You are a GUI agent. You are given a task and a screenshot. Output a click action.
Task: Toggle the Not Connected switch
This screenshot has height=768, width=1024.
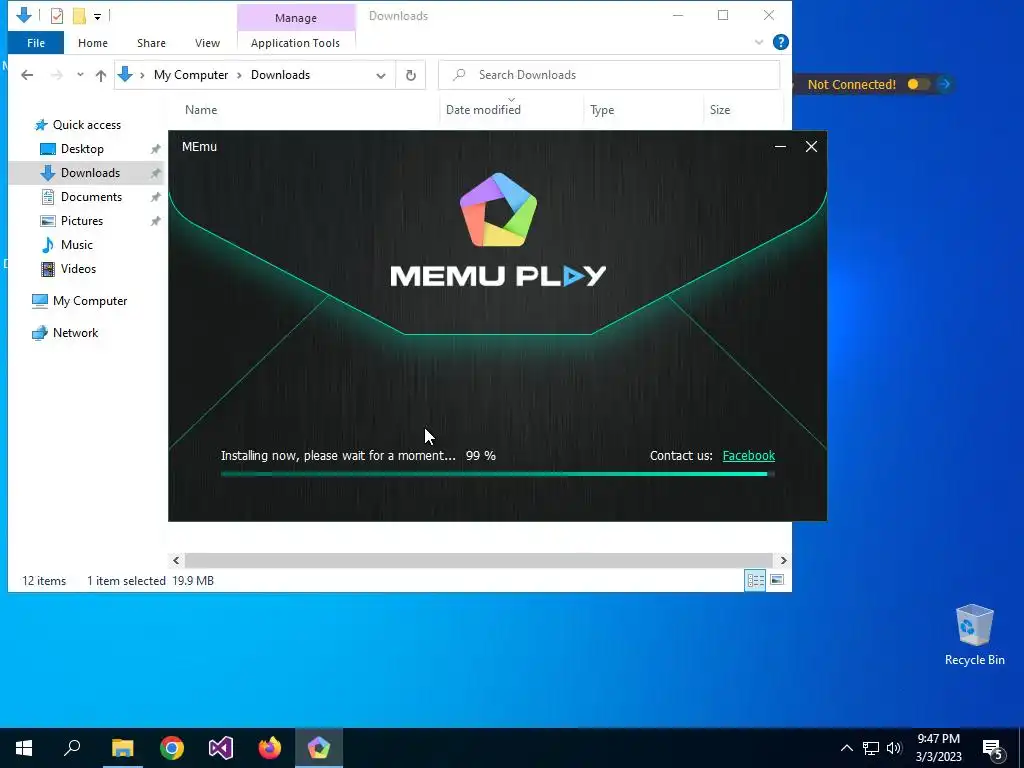click(x=918, y=84)
